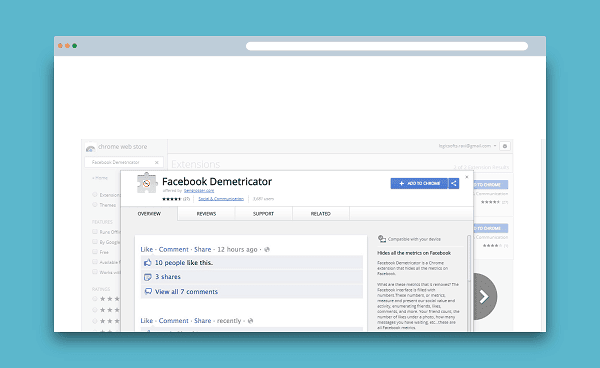
Task: Click the first background result's Add to Chrome button
Action: [x=491, y=185]
